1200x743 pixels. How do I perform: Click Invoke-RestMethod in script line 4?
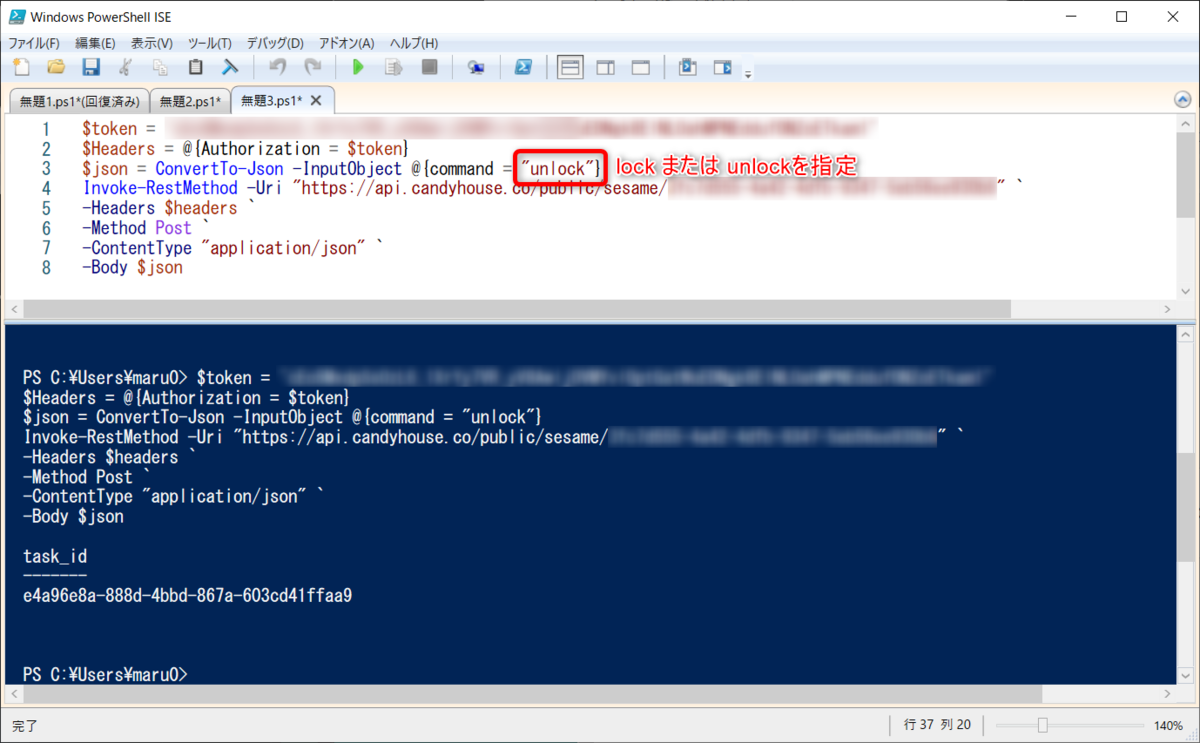tap(159, 188)
